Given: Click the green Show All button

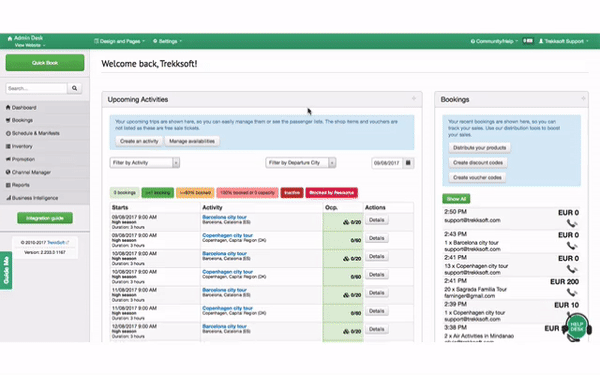Looking at the screenshot, I should pyautogui.click(x=456, y=199).
